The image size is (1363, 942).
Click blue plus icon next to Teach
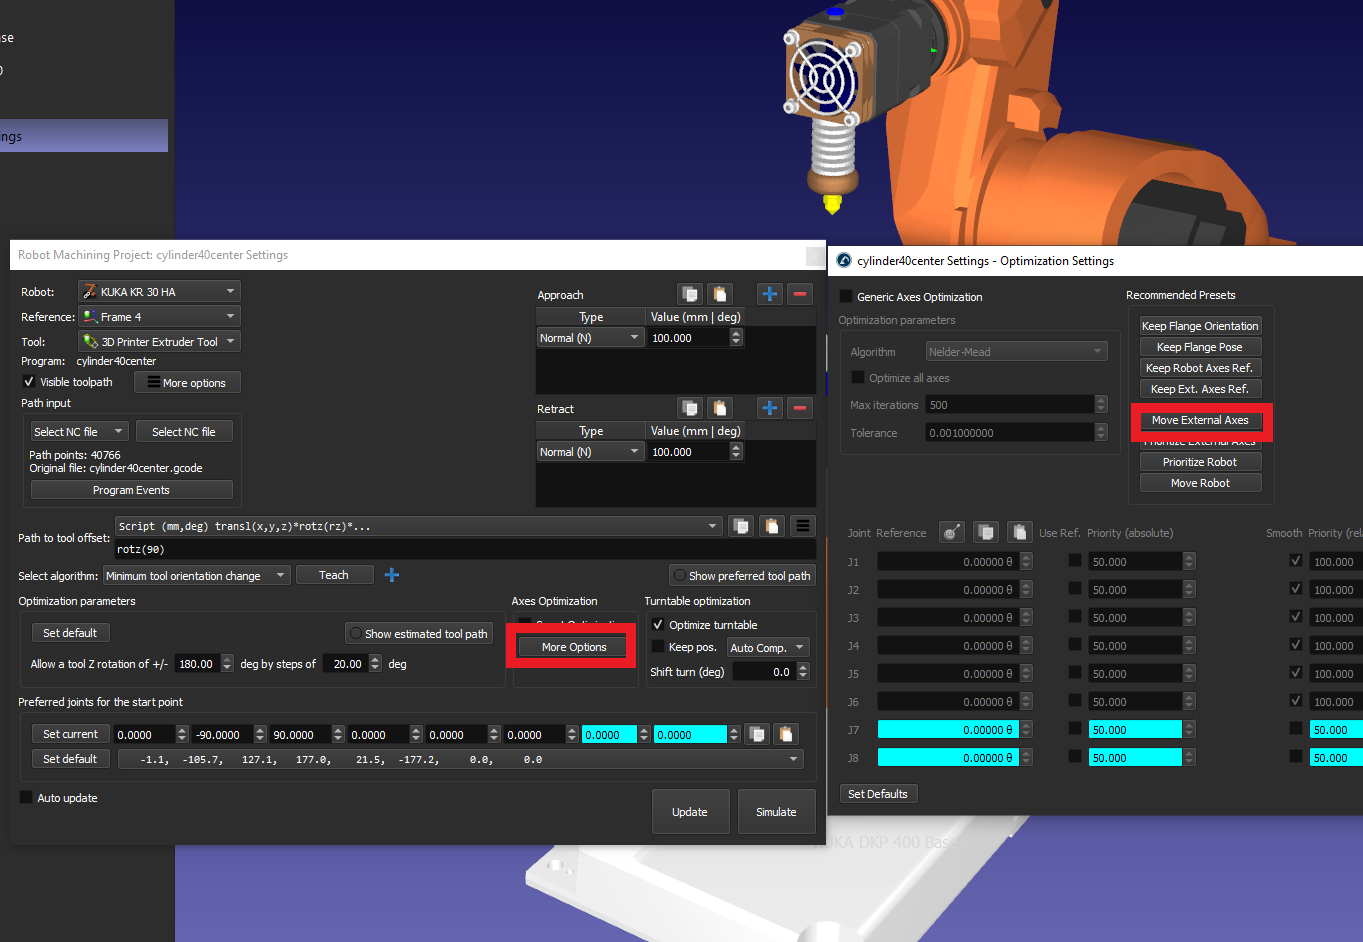[x=392, y=575]
